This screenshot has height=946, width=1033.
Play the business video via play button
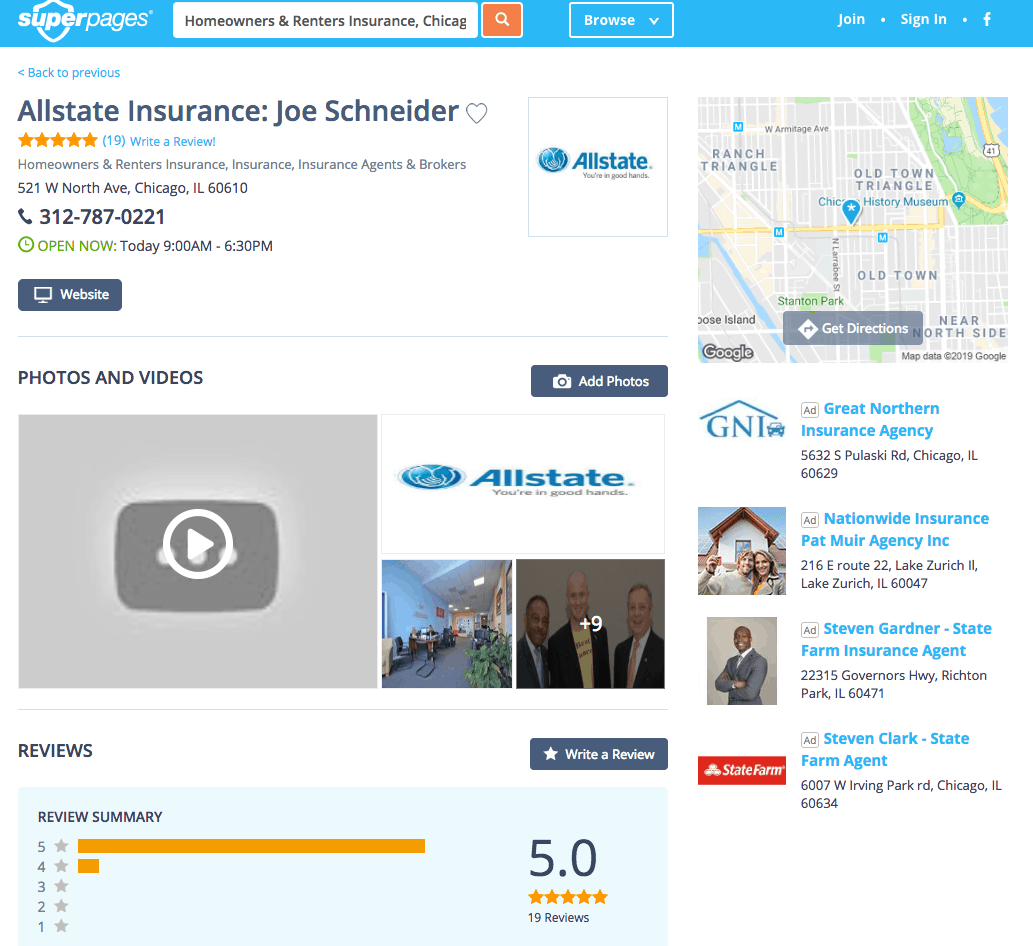coord(197,543)
